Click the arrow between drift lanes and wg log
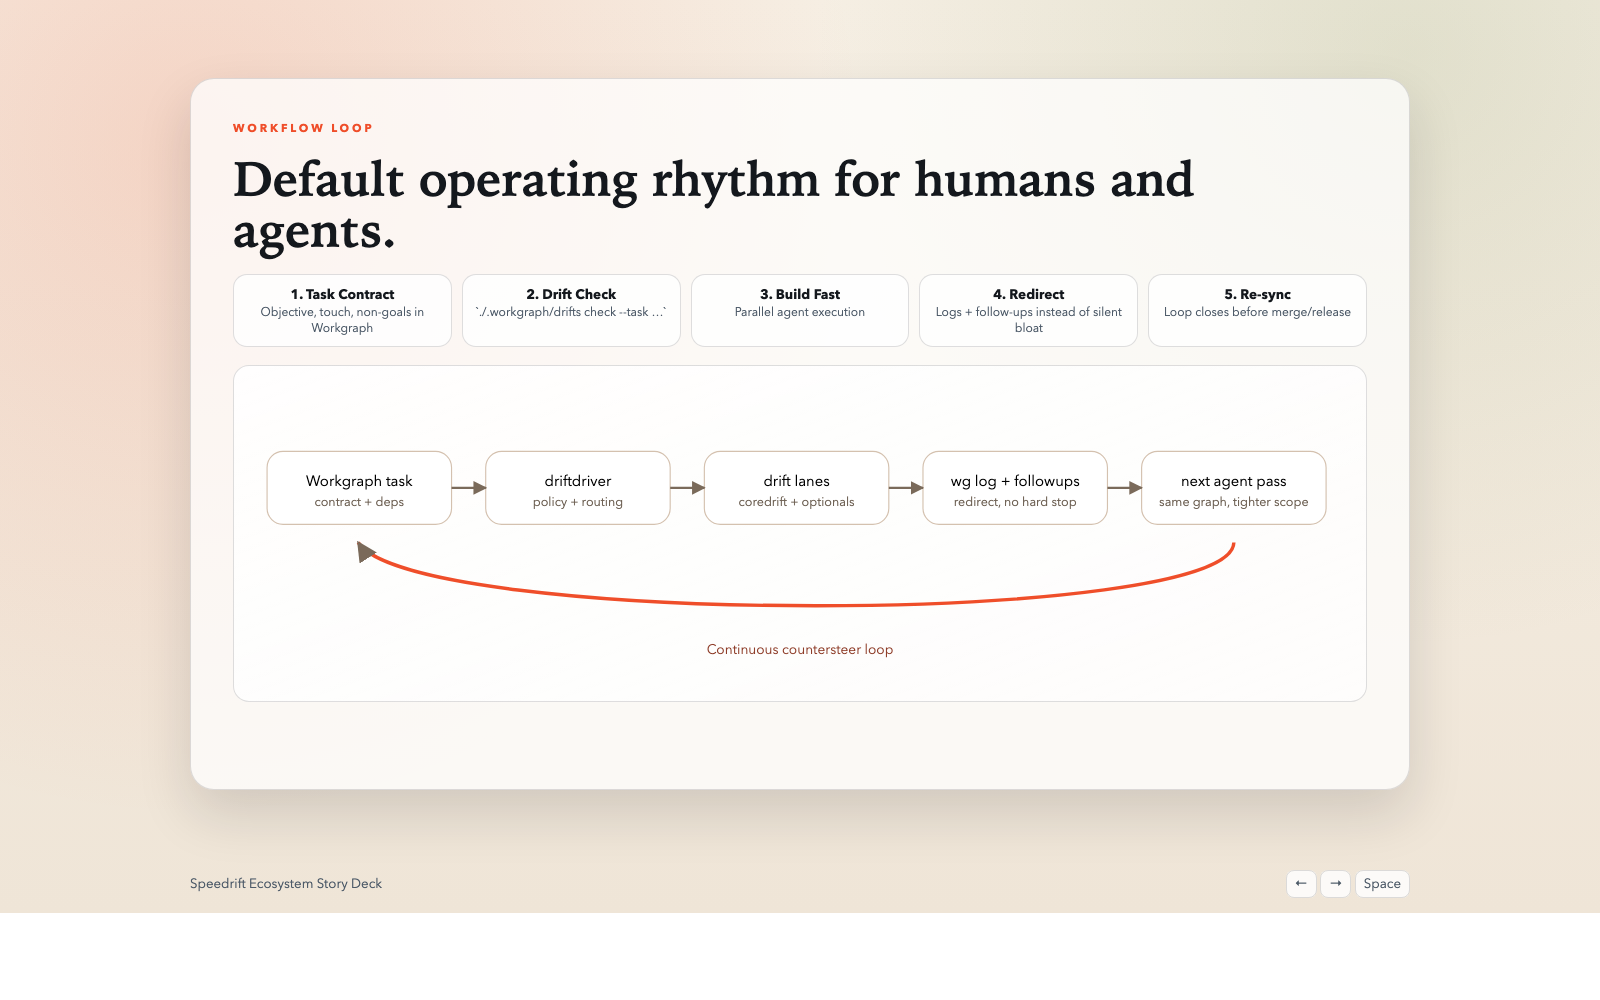The image size is (1600, 1000). tap(905, 488)
